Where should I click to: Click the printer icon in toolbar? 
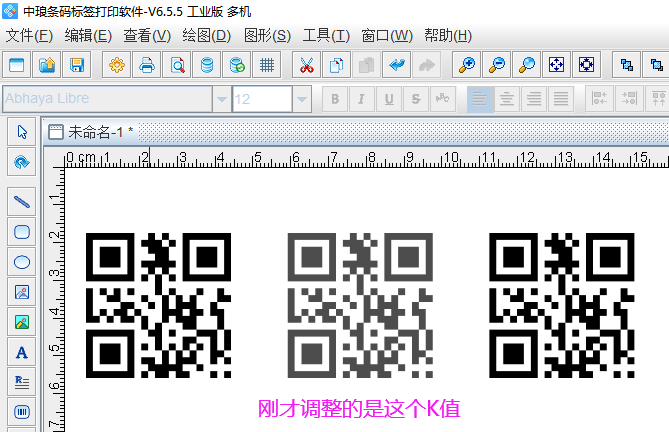tap(147, 66)
